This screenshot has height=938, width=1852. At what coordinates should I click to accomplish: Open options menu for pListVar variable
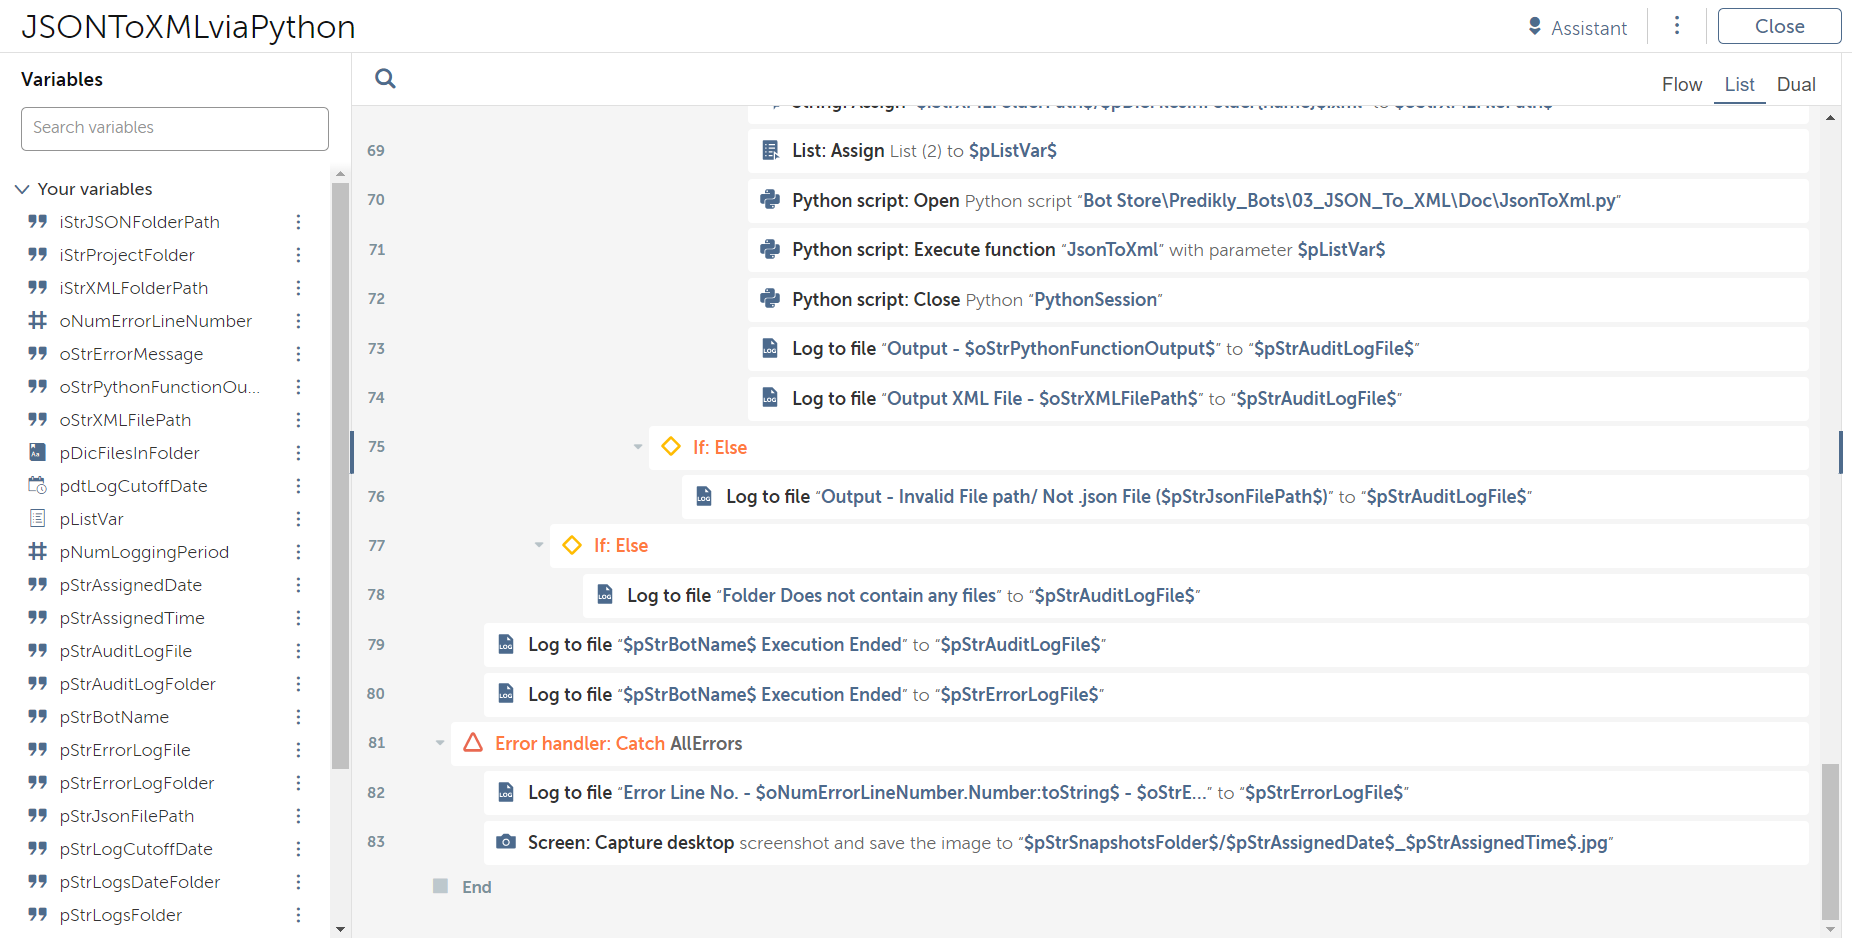coord(298,519)
